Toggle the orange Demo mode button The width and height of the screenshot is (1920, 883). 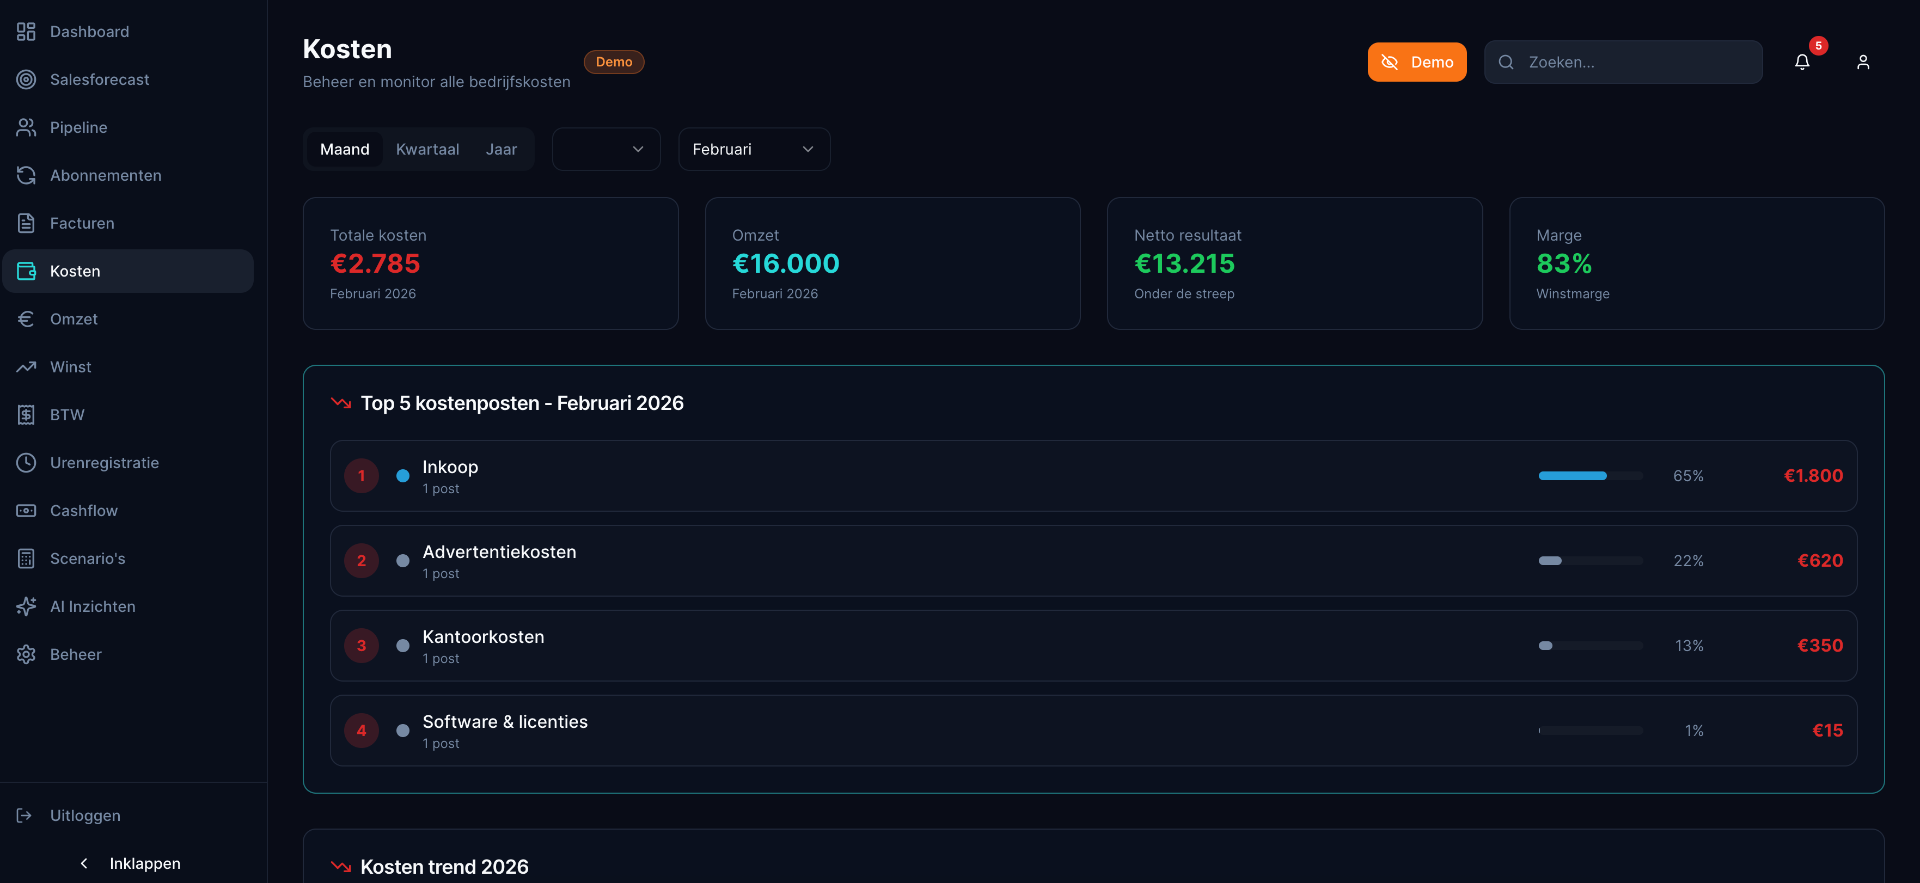pyautogui.click(x=1417, y=62)
